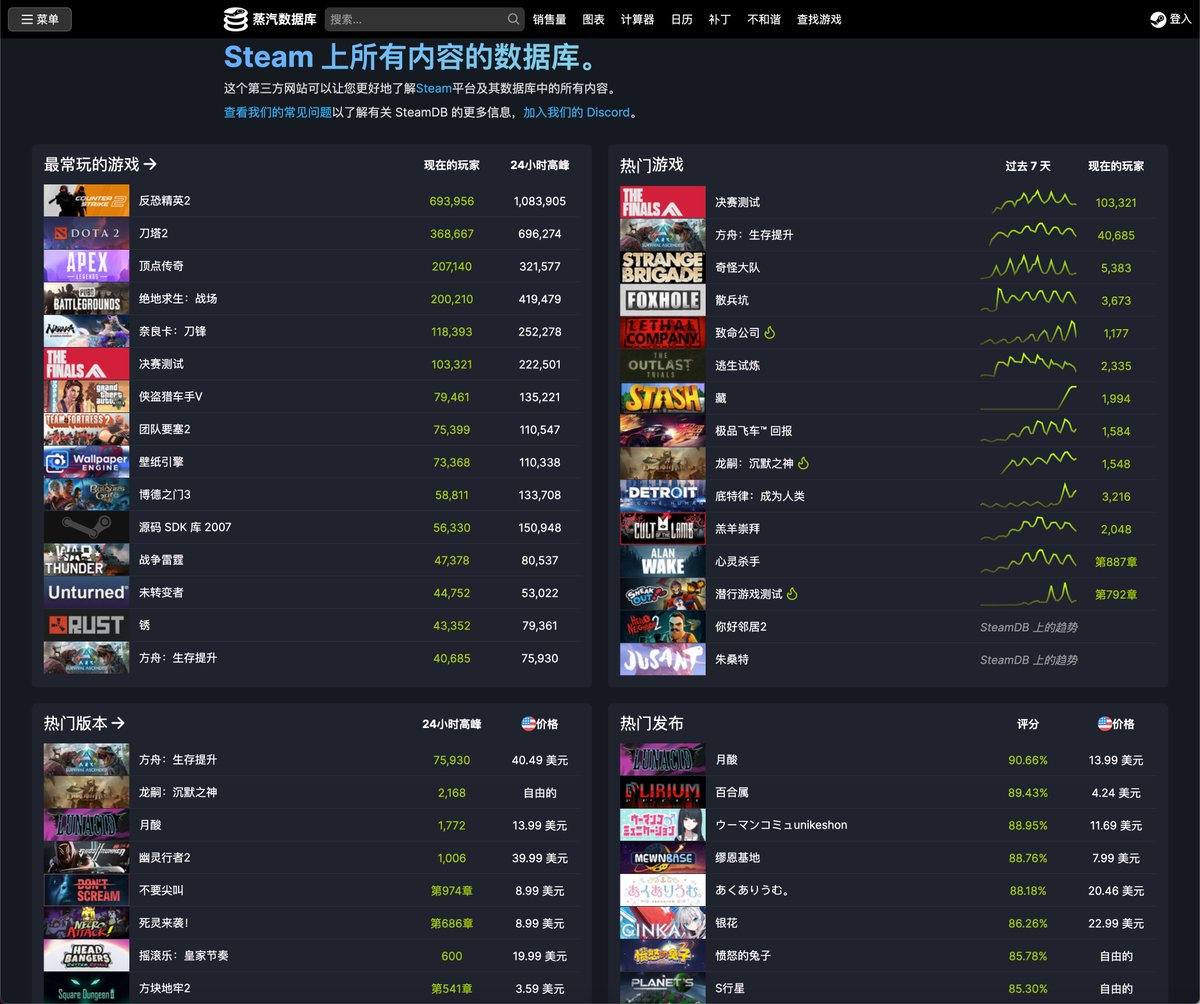1200x1004 pixels.
Task: Click the Stash game thumbnail
Action: (x=663, y=398)
